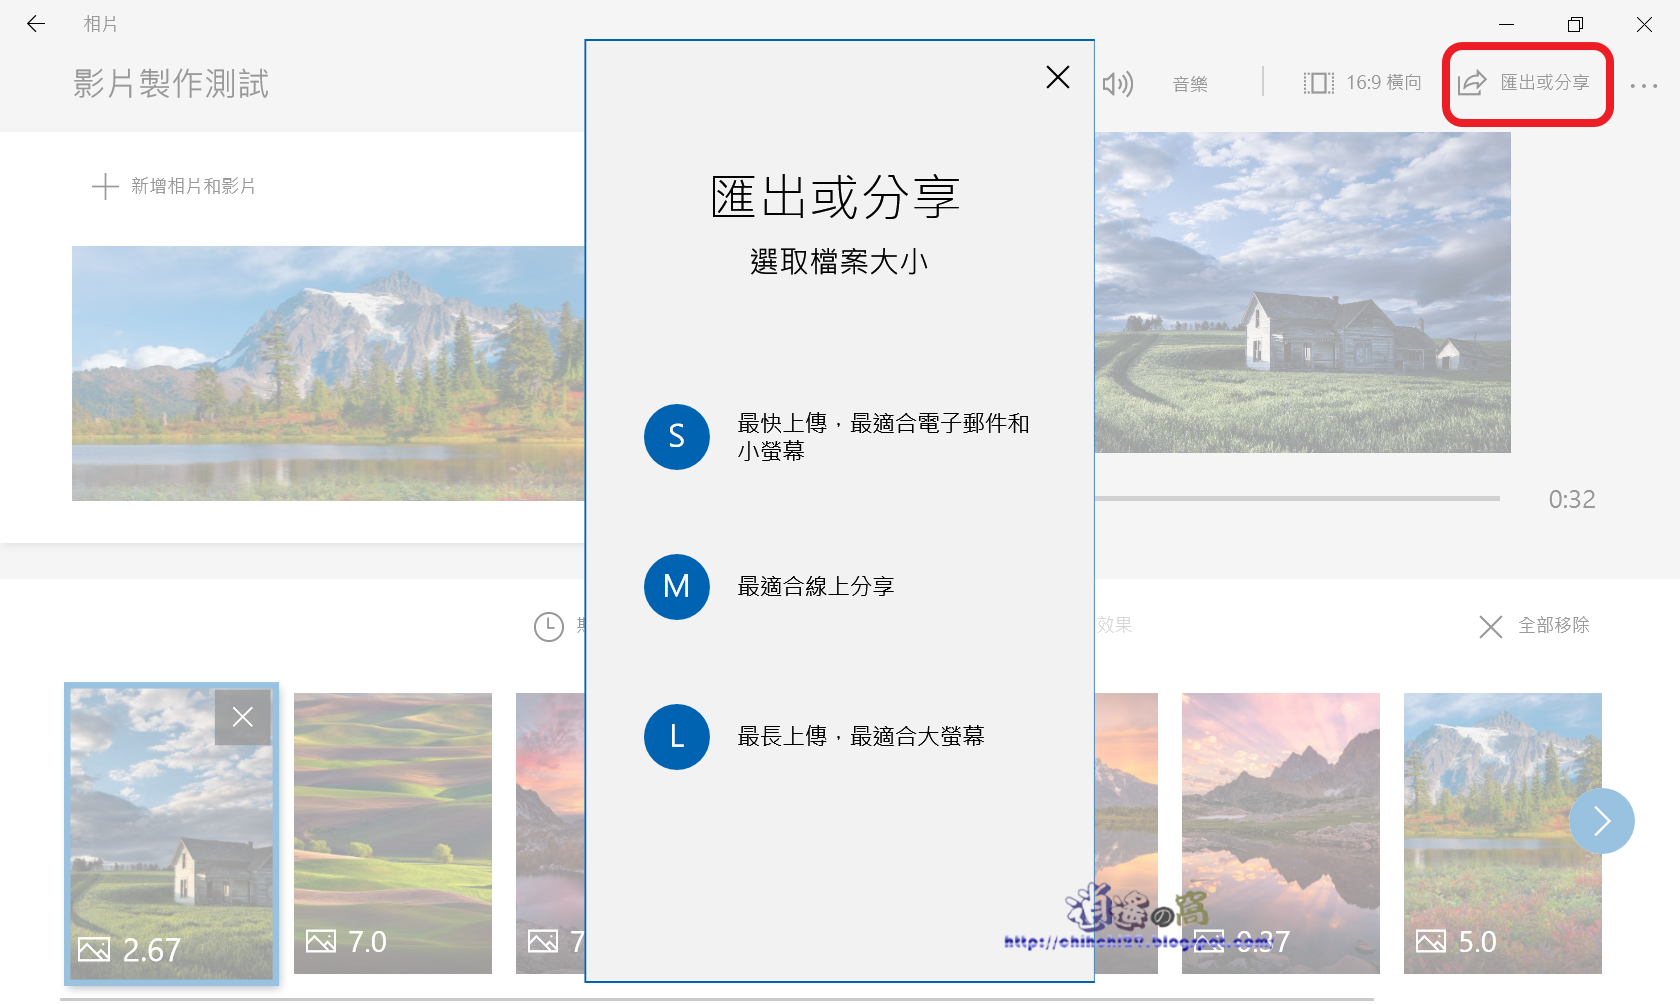Viewport: 1680px width, 1004px height.
Task: Choose 最快上傳，最適合電子郵件和小螢幕 option
Action: pos(884,437)
